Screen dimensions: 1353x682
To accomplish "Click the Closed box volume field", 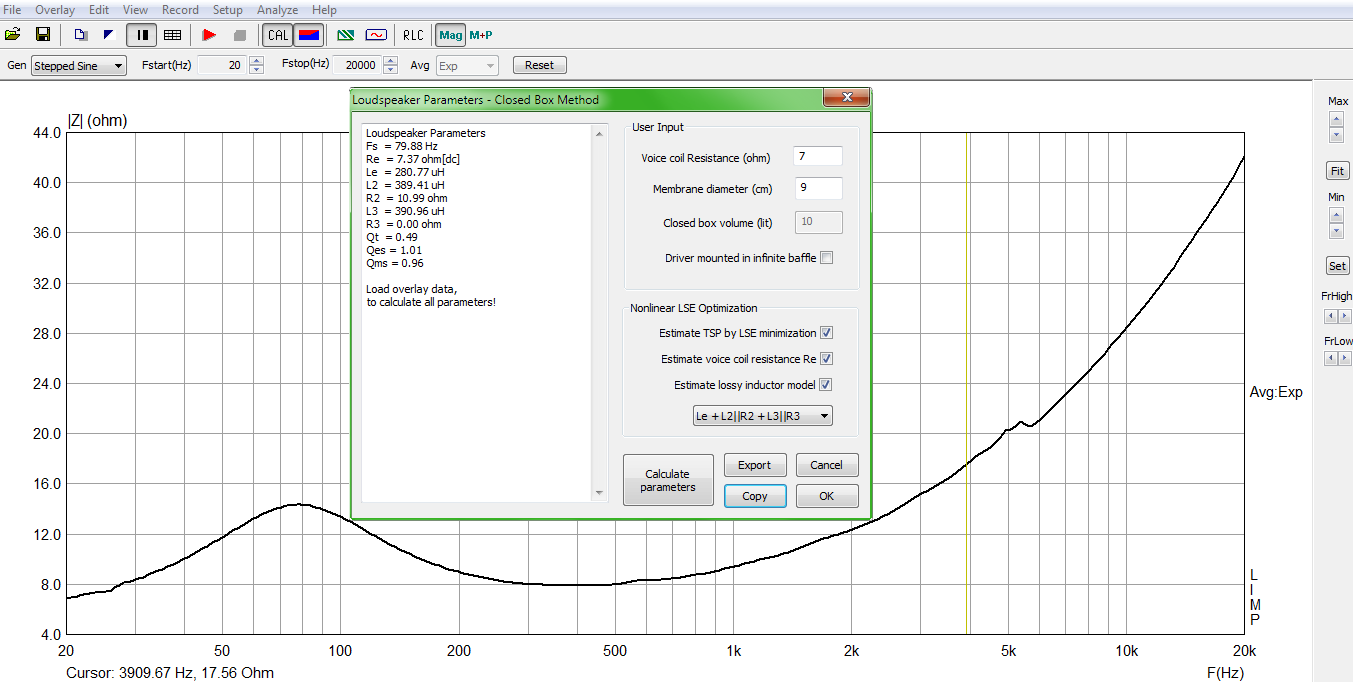I will 818,222.
